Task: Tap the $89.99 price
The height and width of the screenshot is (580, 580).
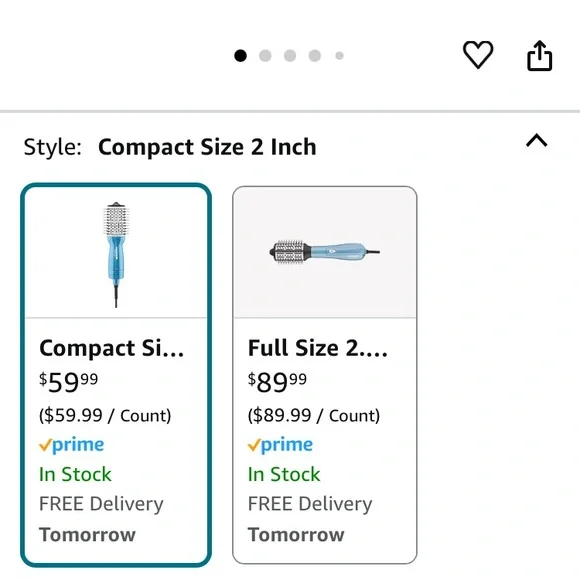Action: (277, 382)
